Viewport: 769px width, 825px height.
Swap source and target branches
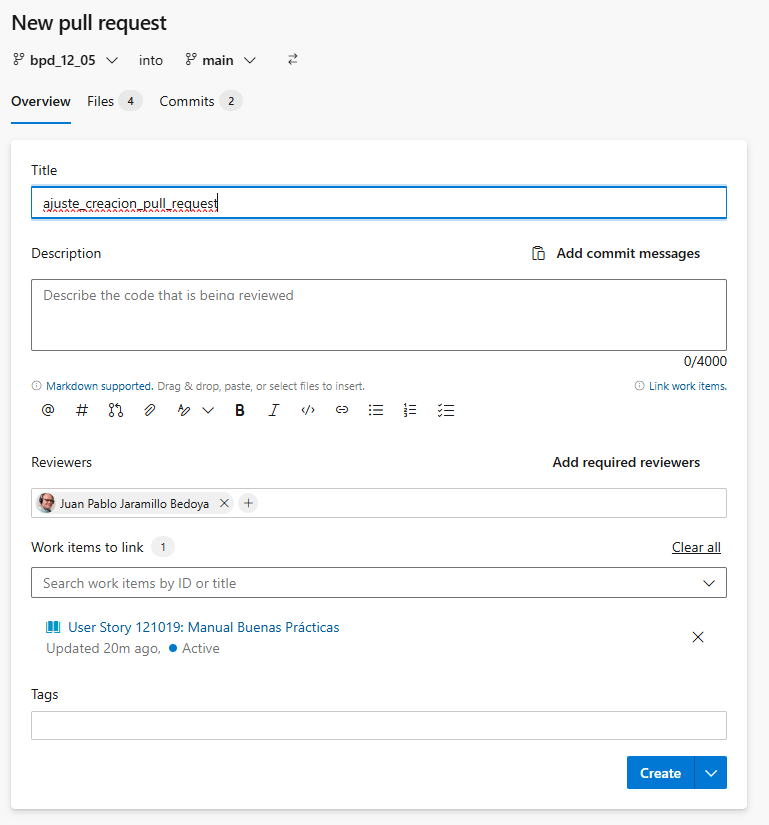293,60
